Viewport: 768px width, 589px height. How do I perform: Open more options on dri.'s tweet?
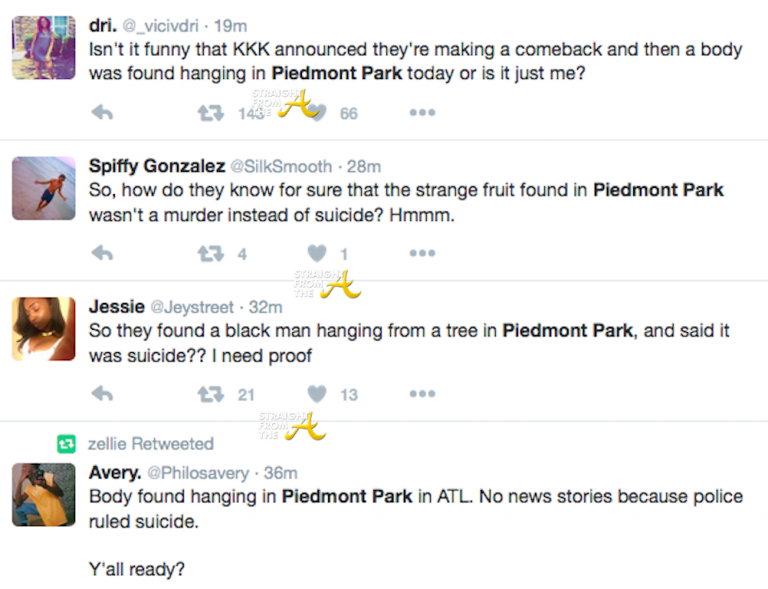421,113
